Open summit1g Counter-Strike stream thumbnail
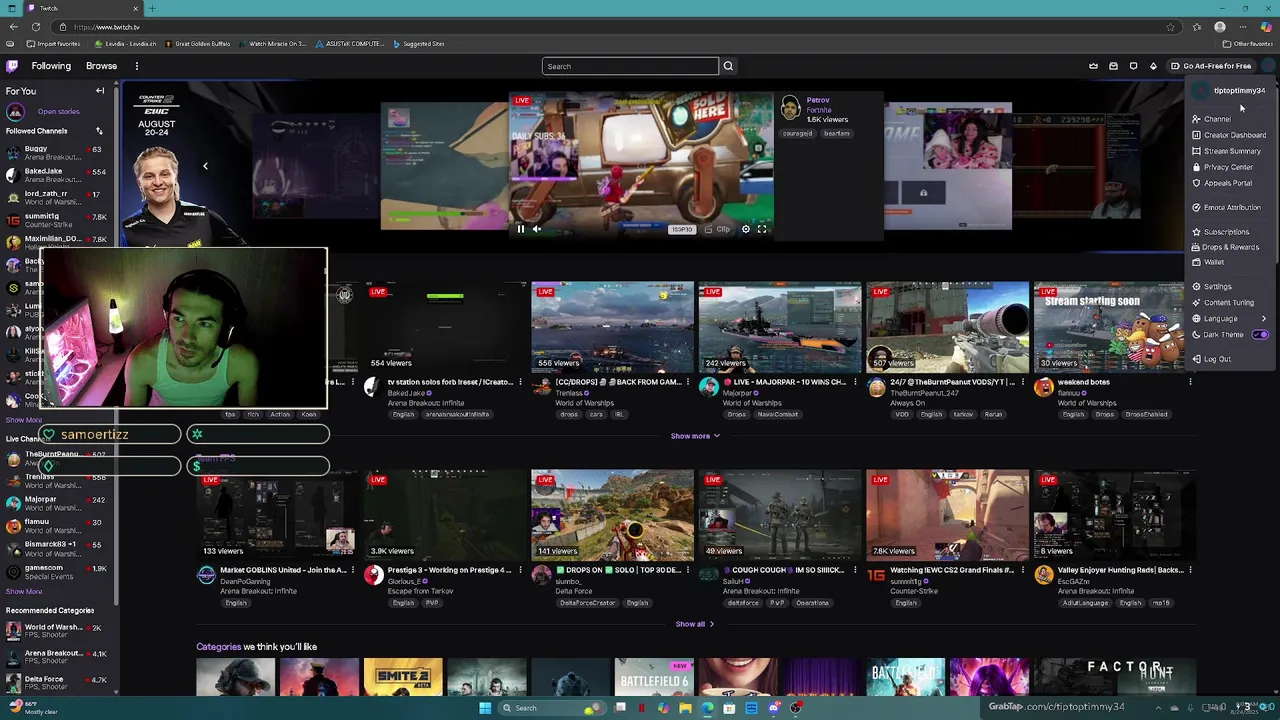The height and width of the screenshot is (720, 1280). click(947, 515)
